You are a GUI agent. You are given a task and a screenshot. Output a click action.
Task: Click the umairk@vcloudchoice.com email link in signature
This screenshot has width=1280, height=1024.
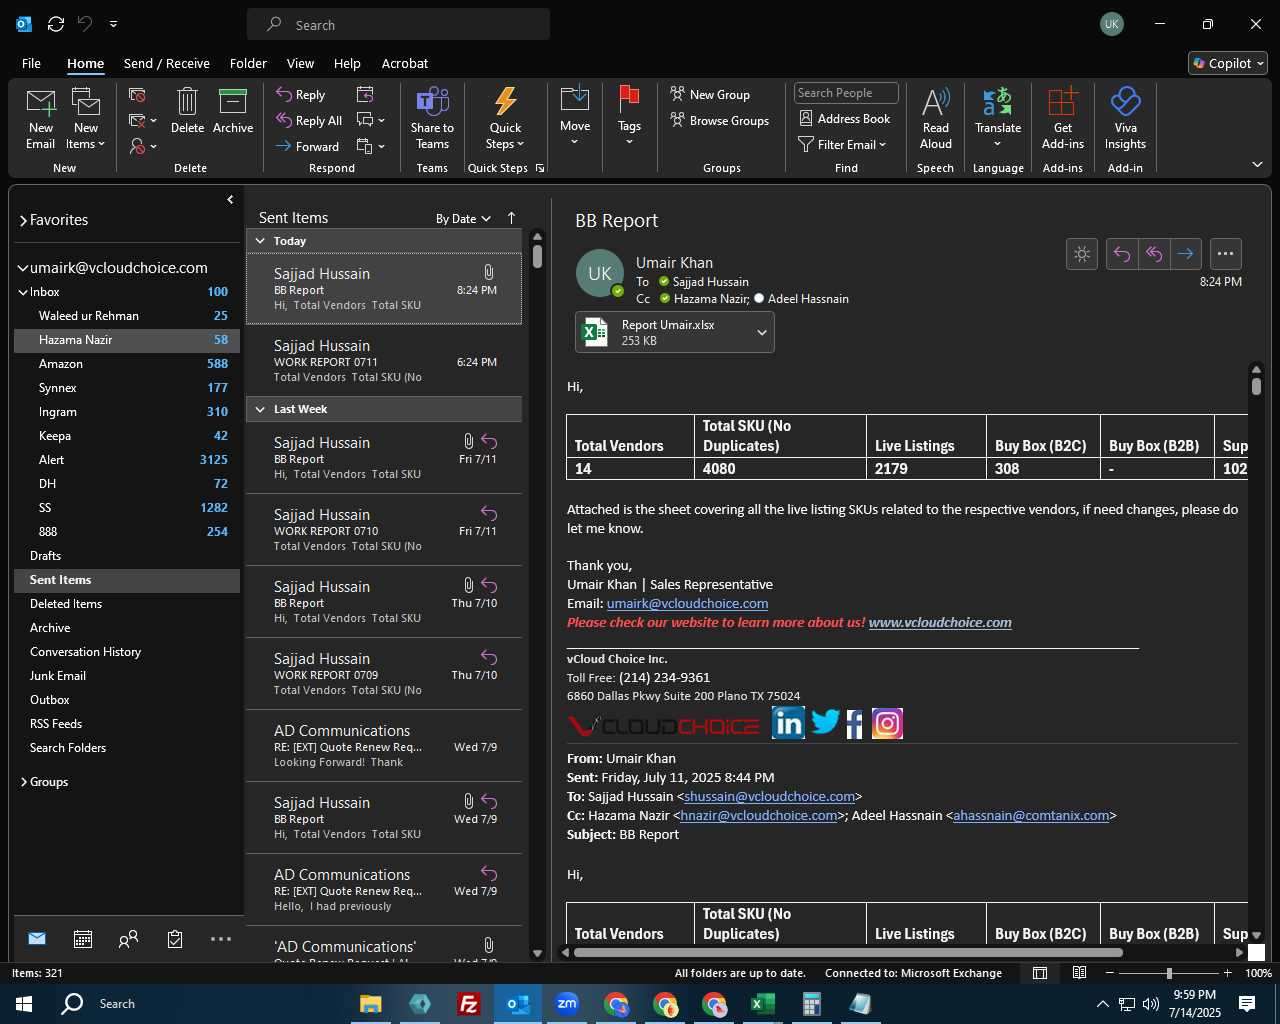[687, 603]
